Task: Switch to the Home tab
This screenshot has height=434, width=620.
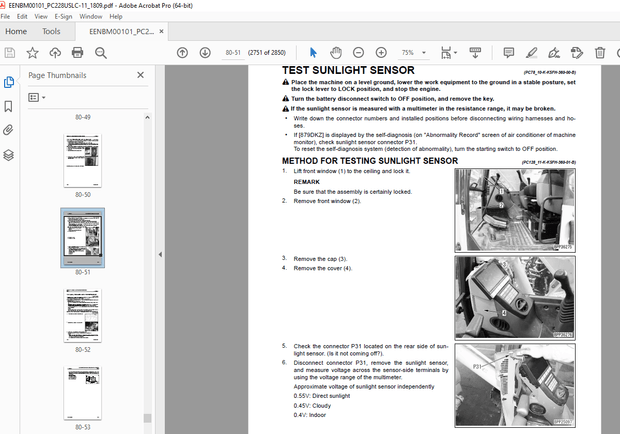Action: click(x=16, y=31)
